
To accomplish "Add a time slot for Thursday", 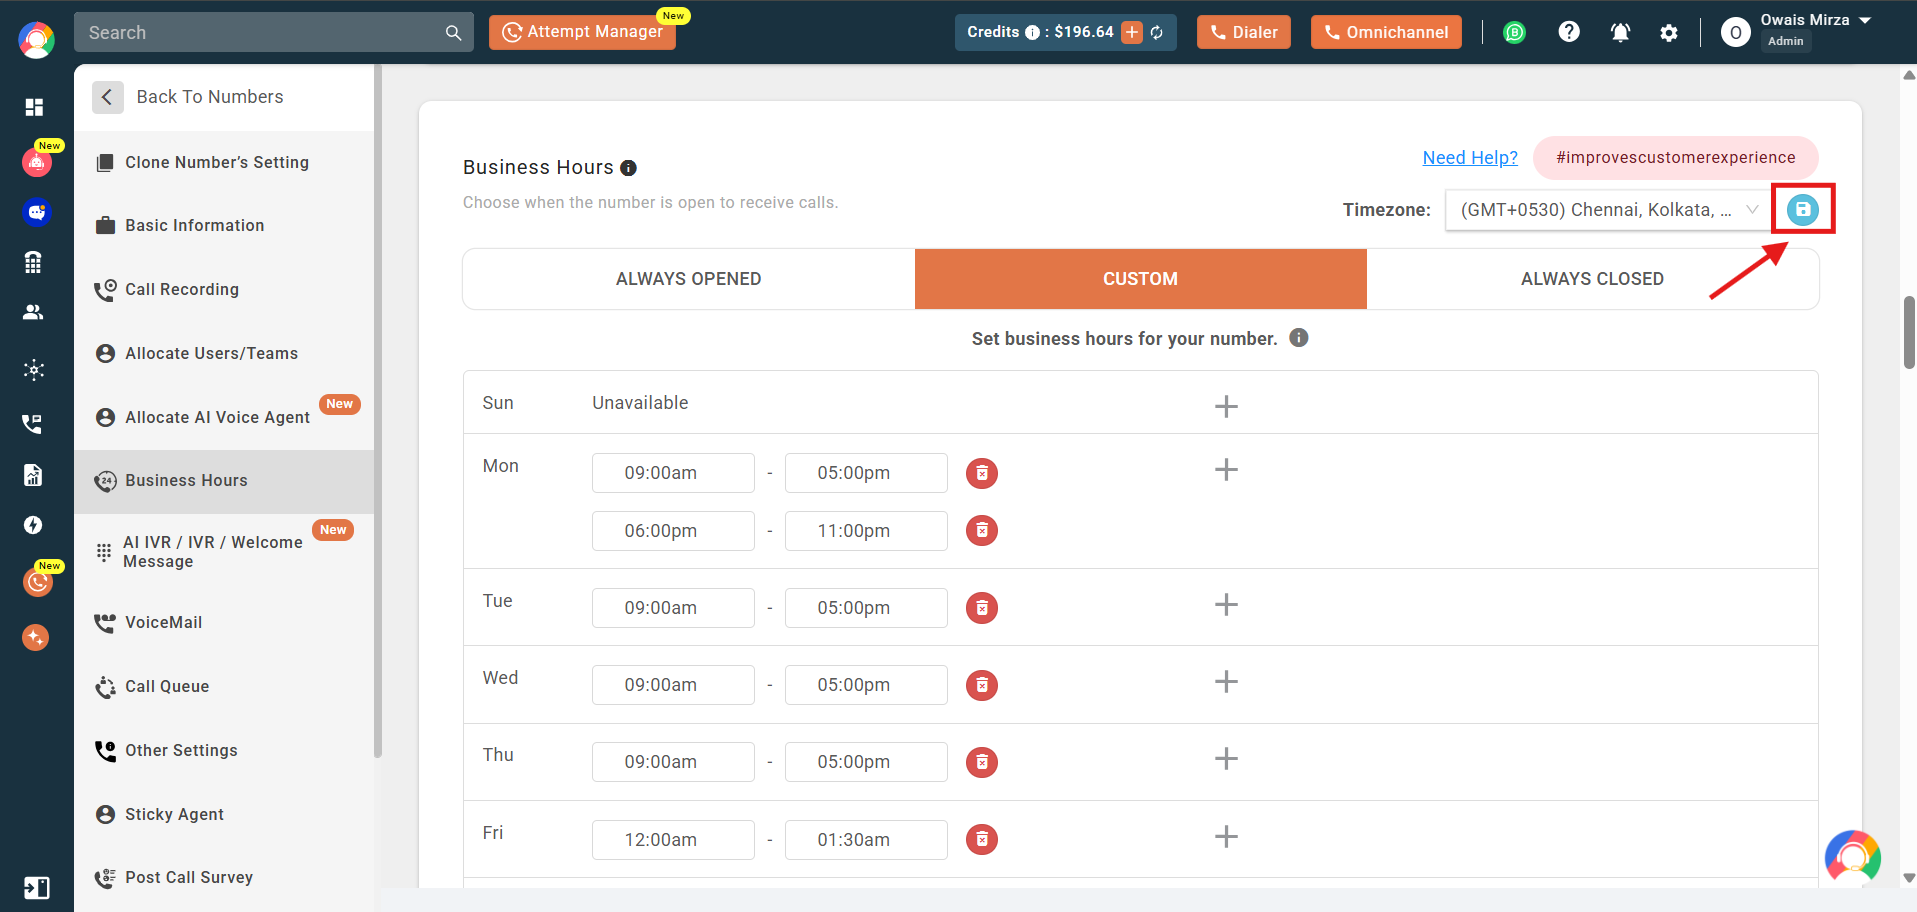I will tap(1226, 759).
